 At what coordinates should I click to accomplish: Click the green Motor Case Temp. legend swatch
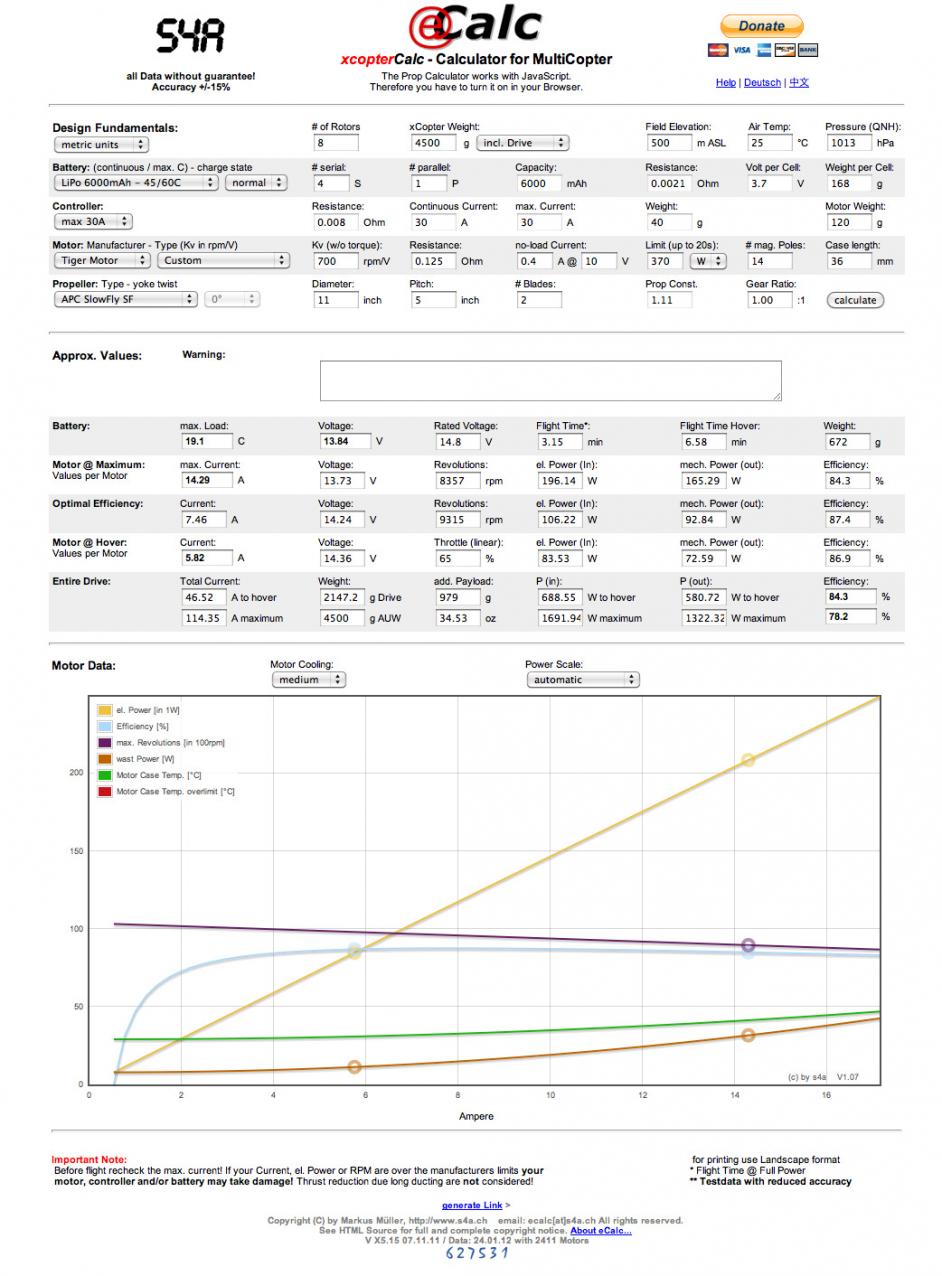104,775
